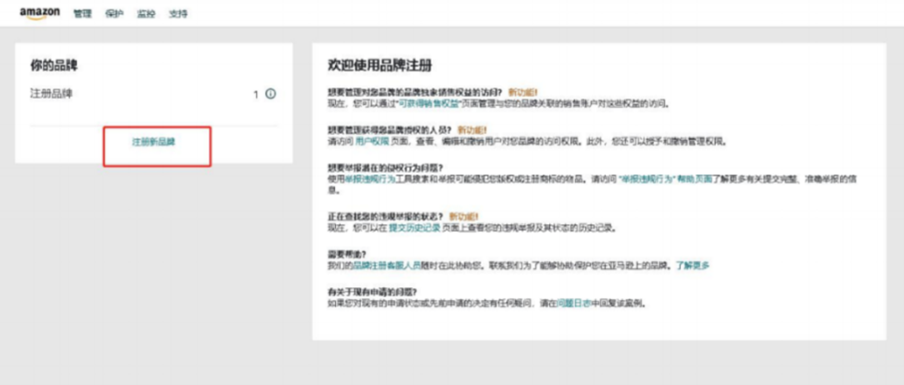Follow the 用户权限 link
The image size is (904, 385).
369,141
